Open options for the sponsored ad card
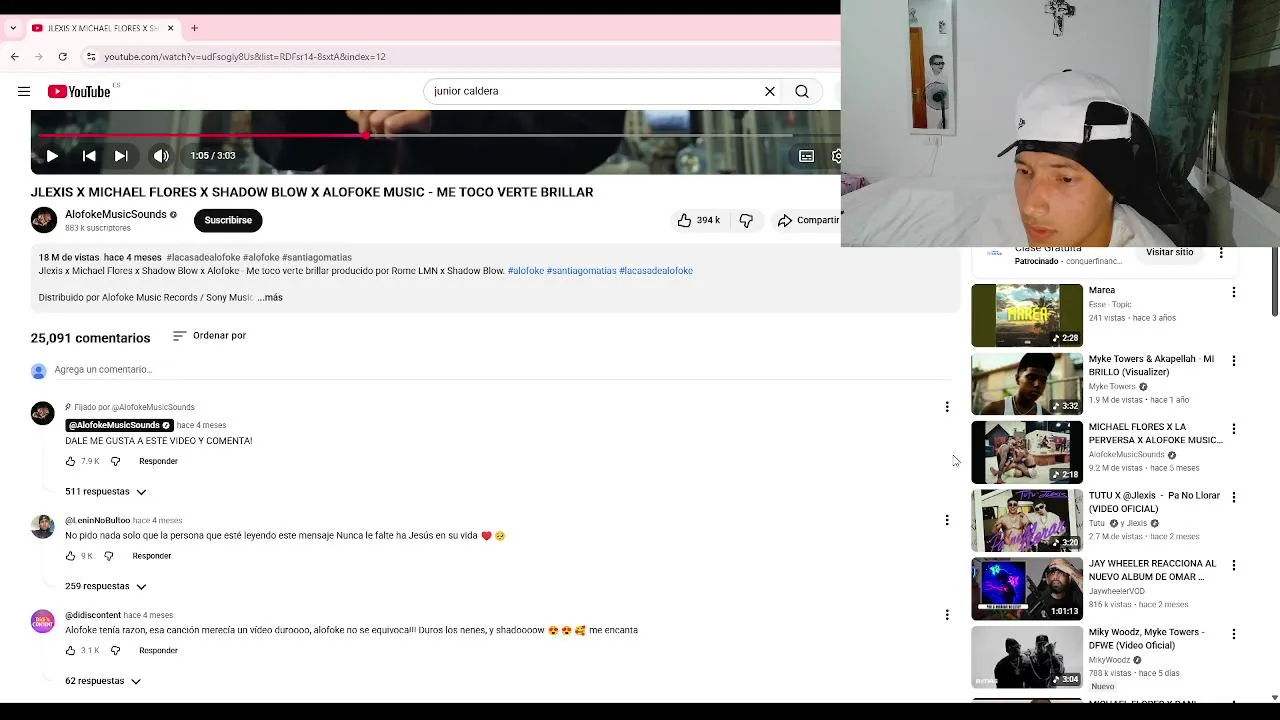The width and height of the screenshot is (1280, 720). pyautogui.click(x=1220, y=253)
